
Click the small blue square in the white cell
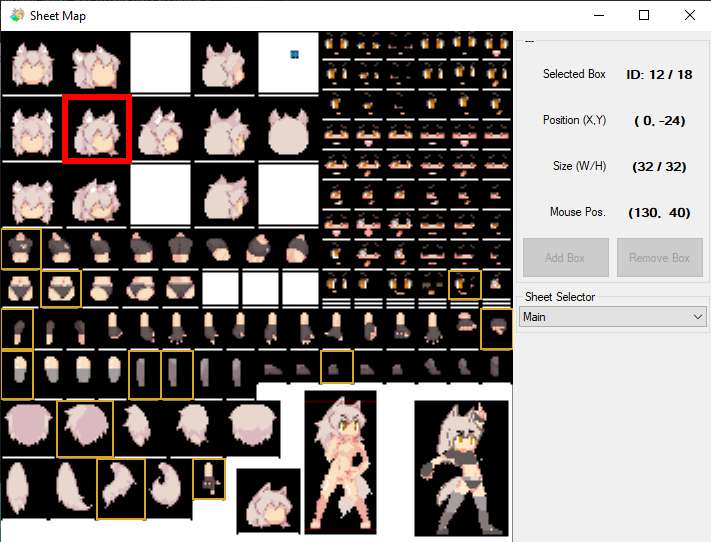click(294, 54)
